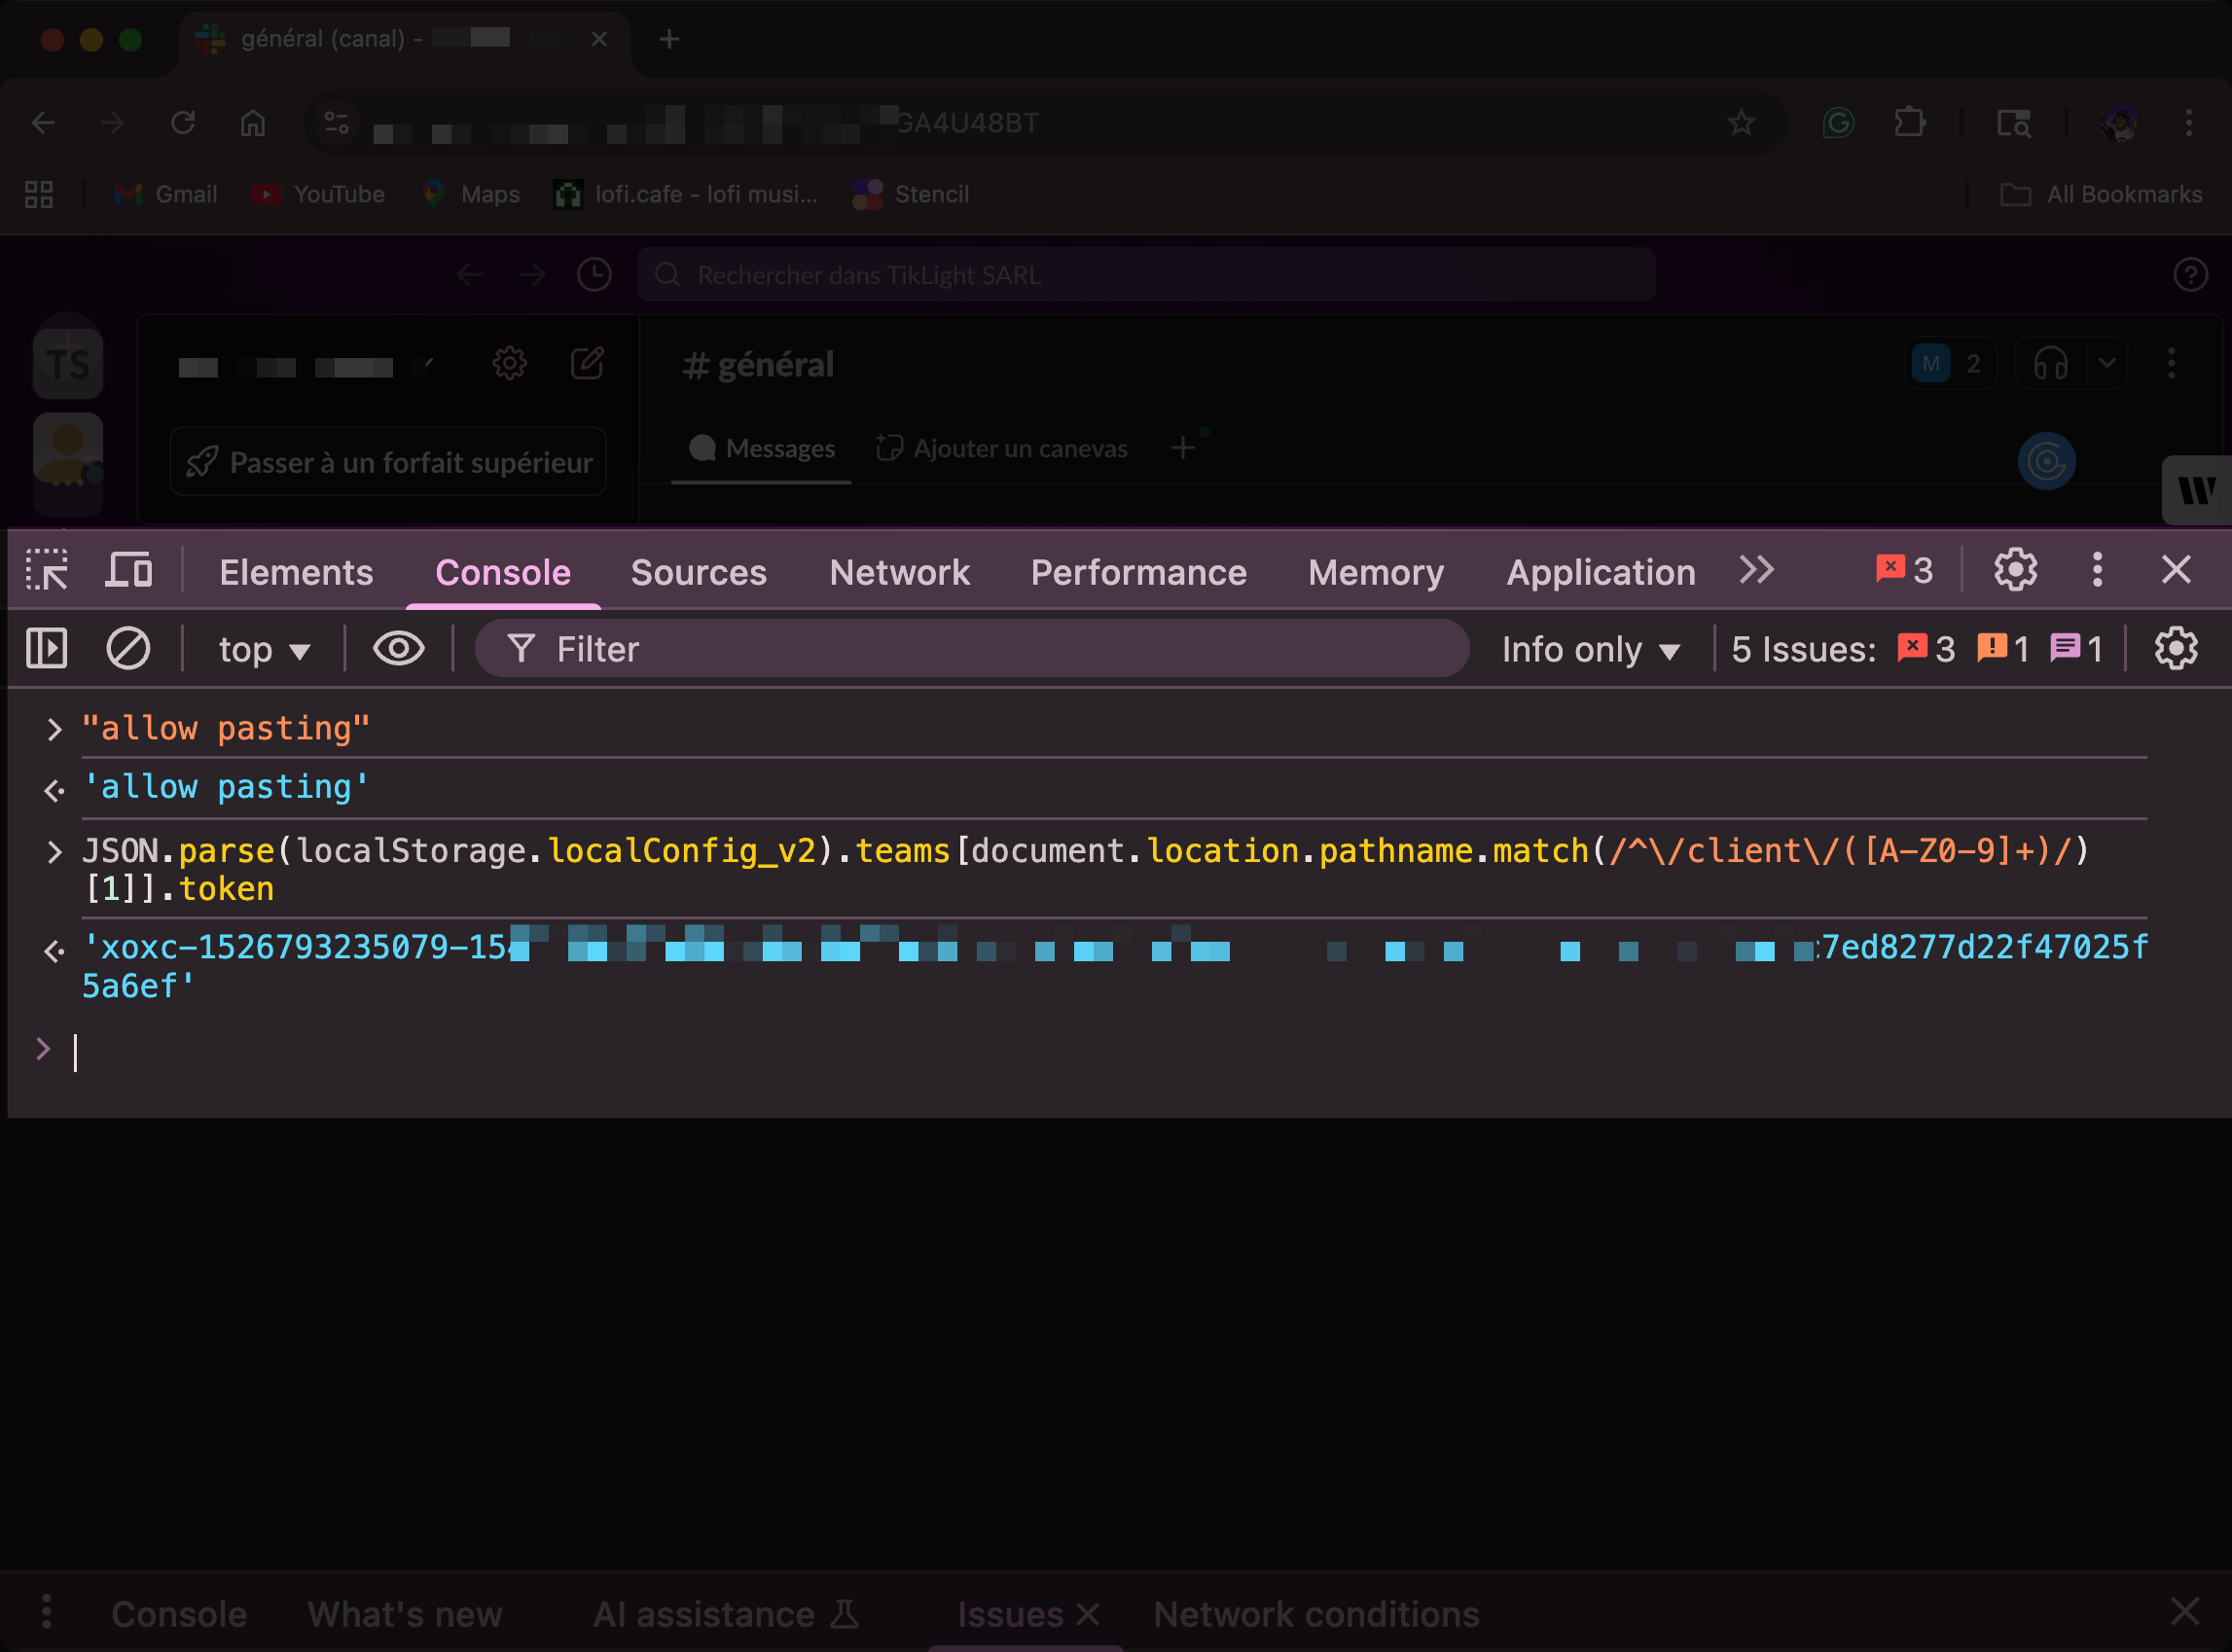Screen dimensions: 2232x1652
Task: Switch to the Network panel
Action: 899,572
